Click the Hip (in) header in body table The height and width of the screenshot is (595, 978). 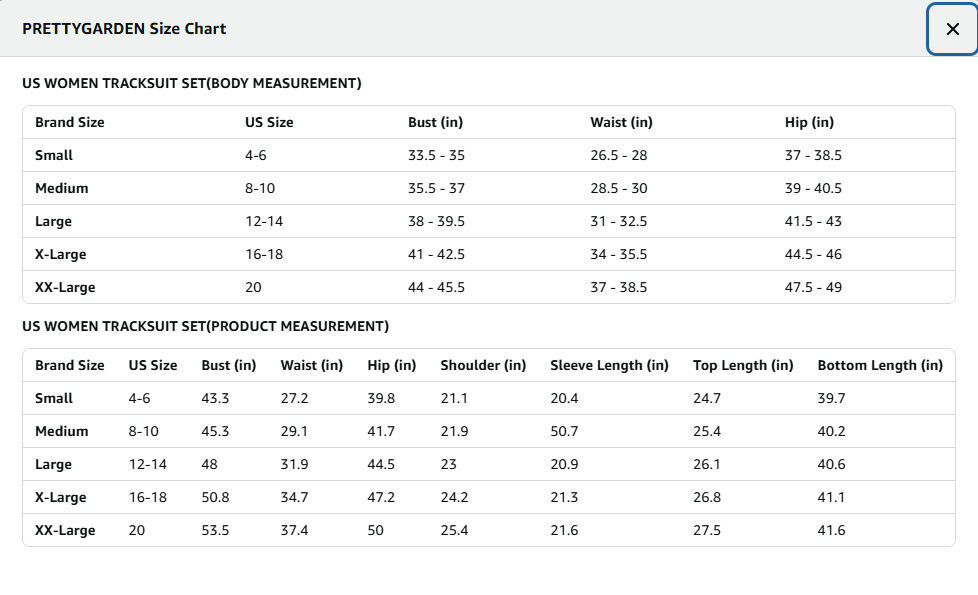point(809,122)
